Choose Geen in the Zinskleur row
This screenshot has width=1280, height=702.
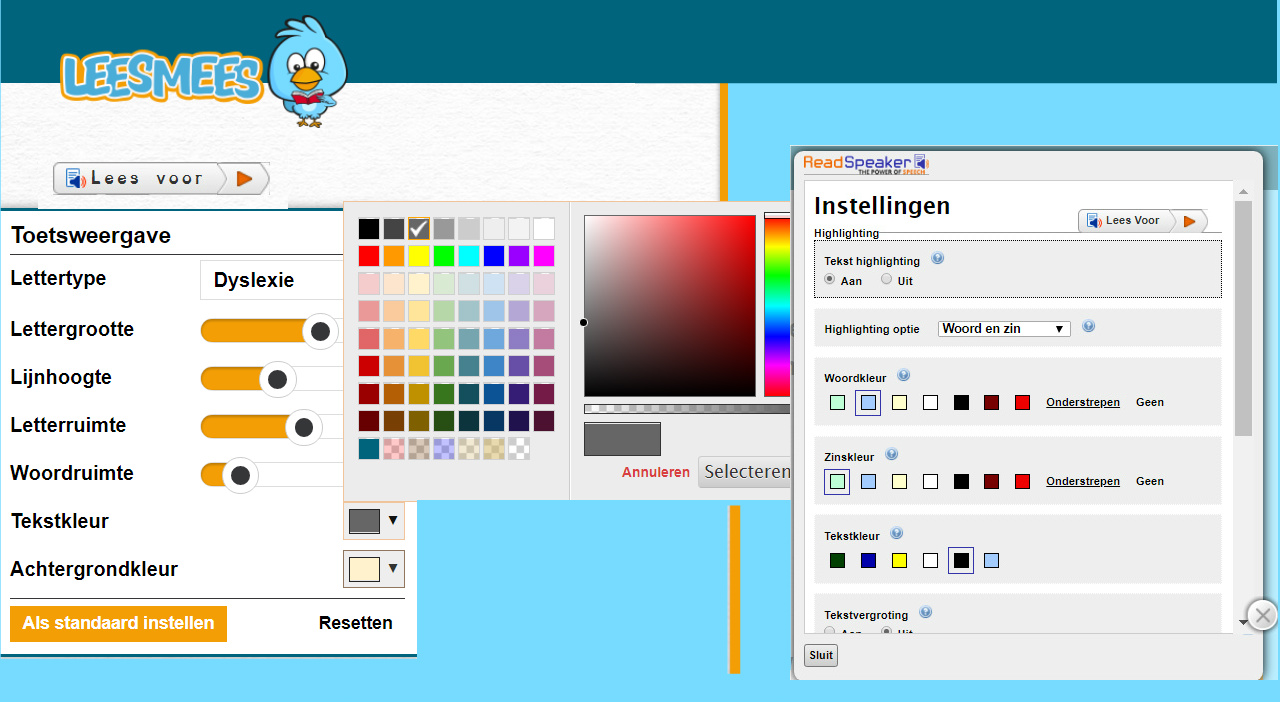pyautogui.click(x=1150, y=482)
